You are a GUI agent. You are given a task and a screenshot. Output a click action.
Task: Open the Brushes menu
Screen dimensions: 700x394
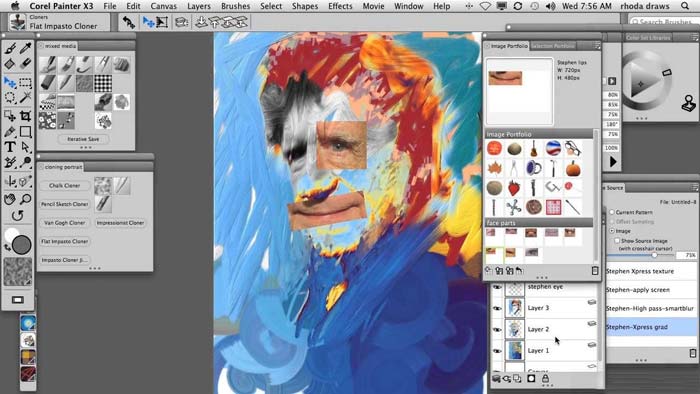point(235,6)
